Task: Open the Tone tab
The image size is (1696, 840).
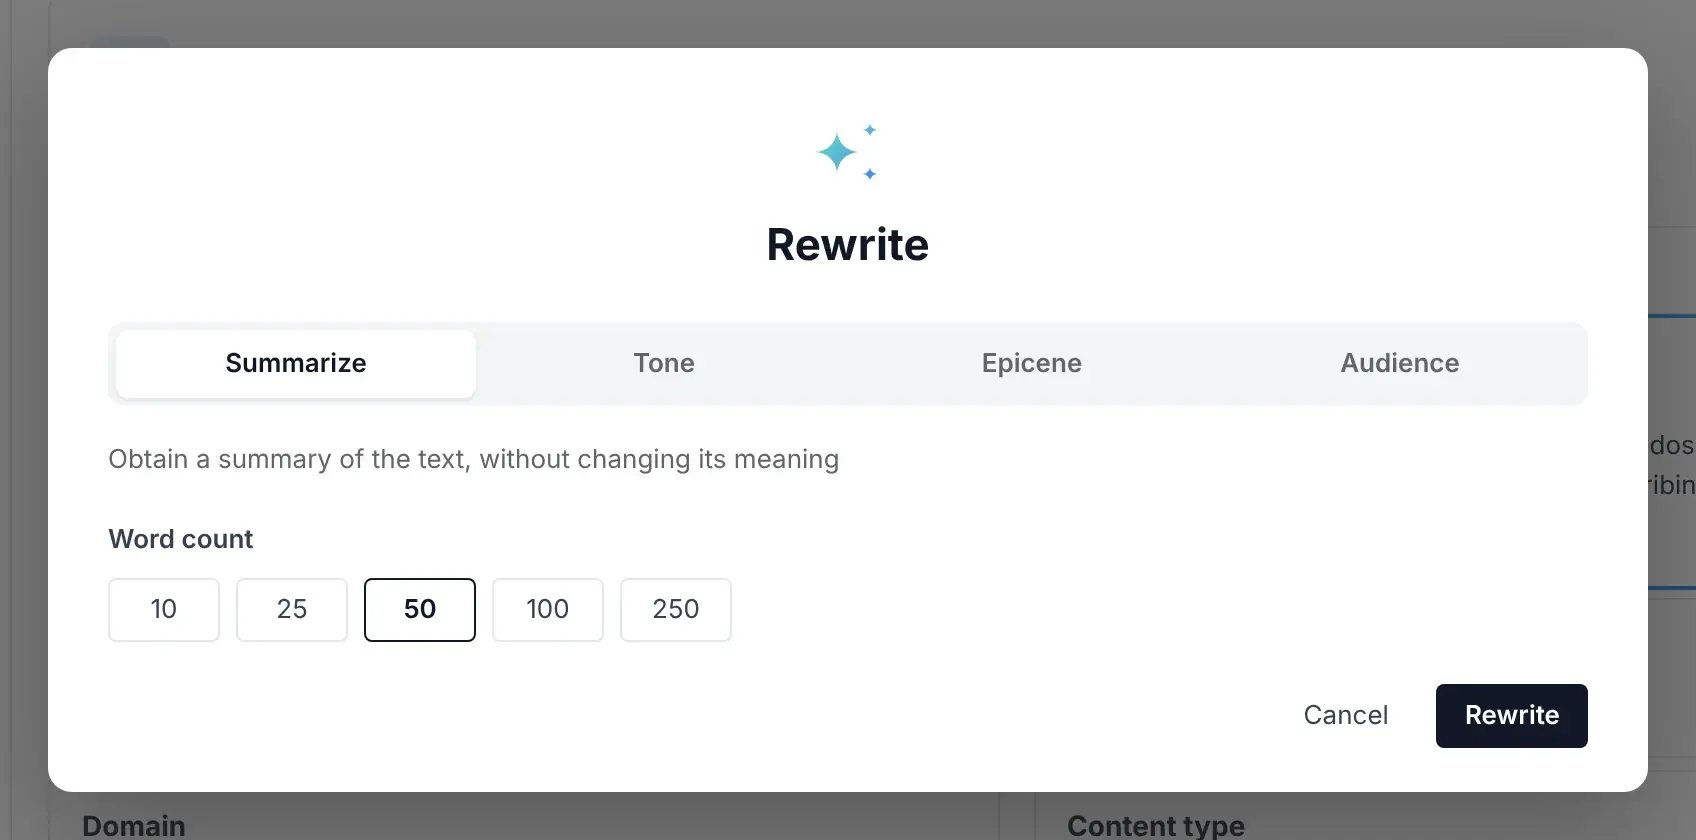Action: coord(664,363)
